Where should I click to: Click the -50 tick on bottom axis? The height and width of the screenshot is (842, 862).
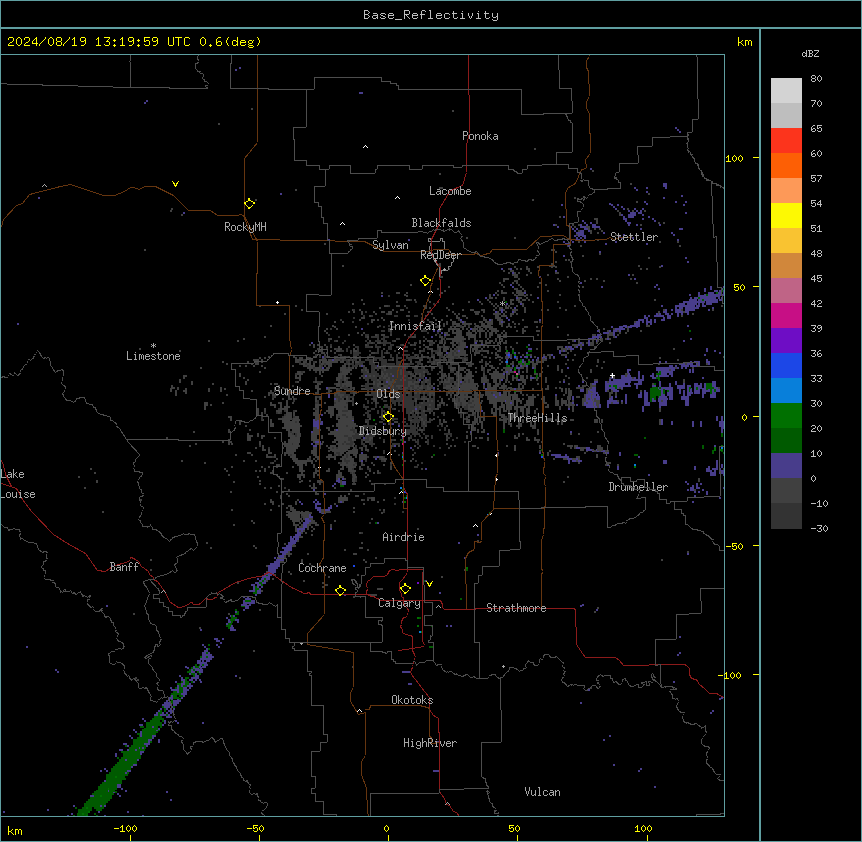(x=255, y=828)
